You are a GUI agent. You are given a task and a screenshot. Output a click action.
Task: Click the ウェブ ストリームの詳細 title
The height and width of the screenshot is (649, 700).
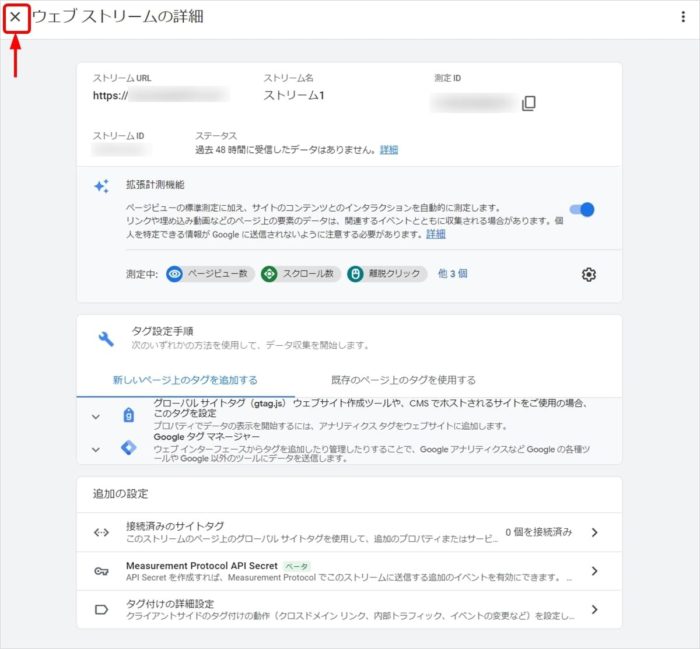click(118, 17)
